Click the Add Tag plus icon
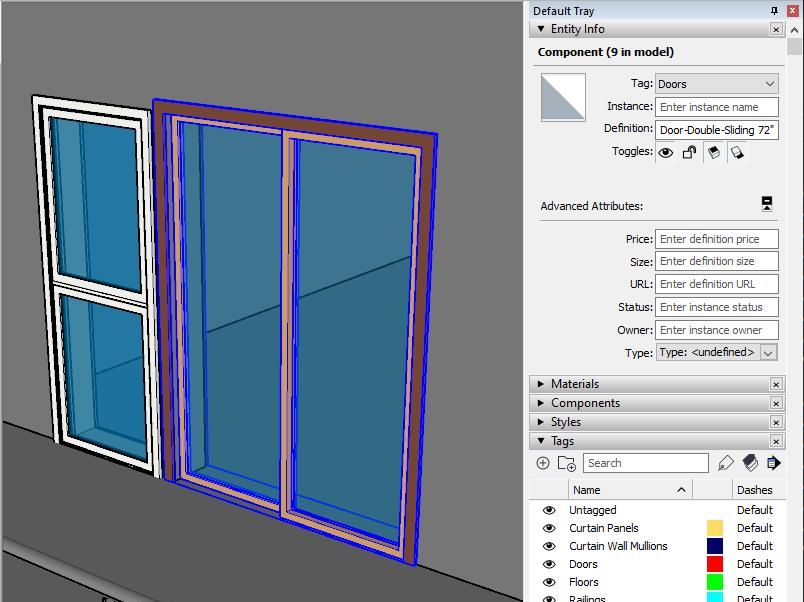This screenshot has height=602, width=804. pos(543,463)
